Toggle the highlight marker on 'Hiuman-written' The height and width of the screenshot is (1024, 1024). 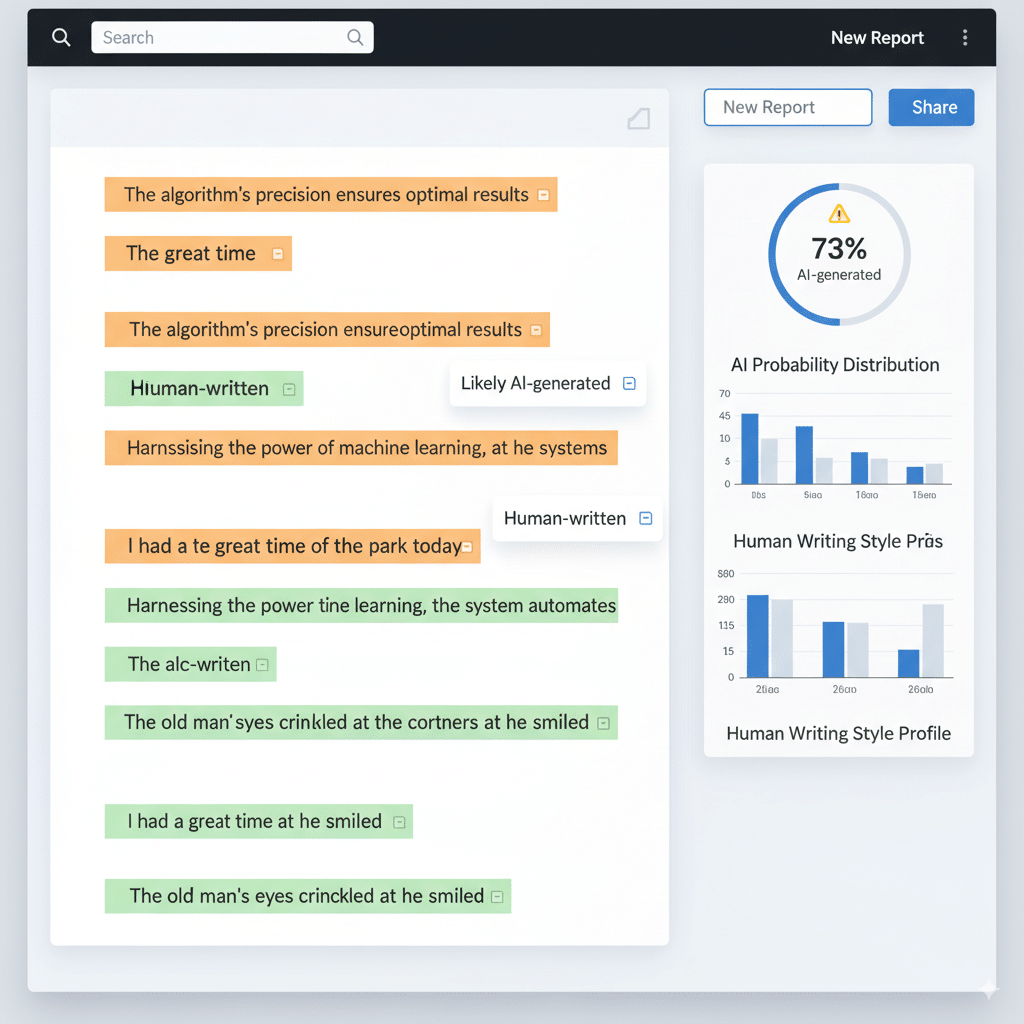point(287,388)
